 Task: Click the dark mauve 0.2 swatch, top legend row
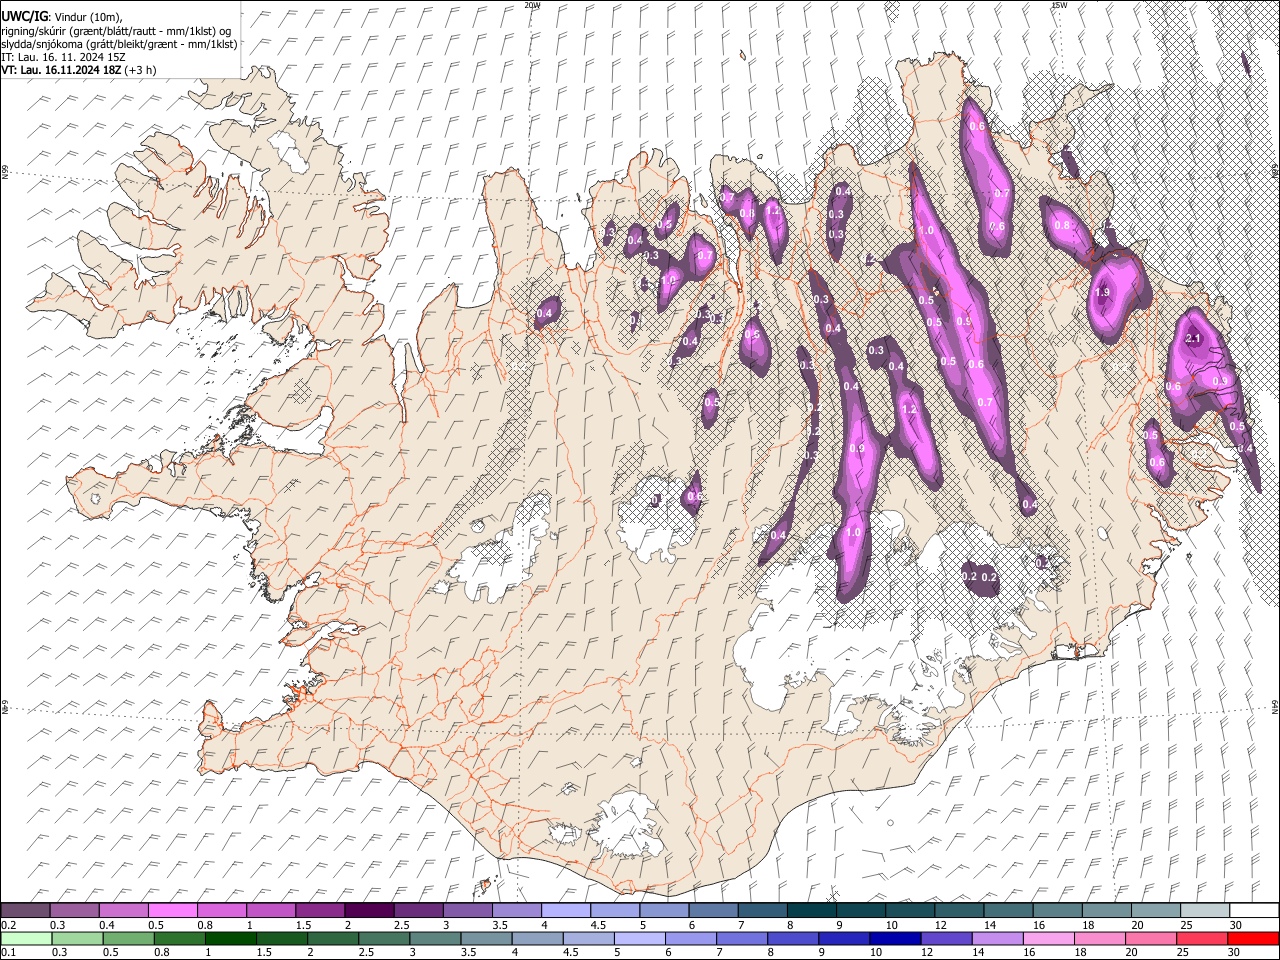pyautogui.click(x=26, y=910)
